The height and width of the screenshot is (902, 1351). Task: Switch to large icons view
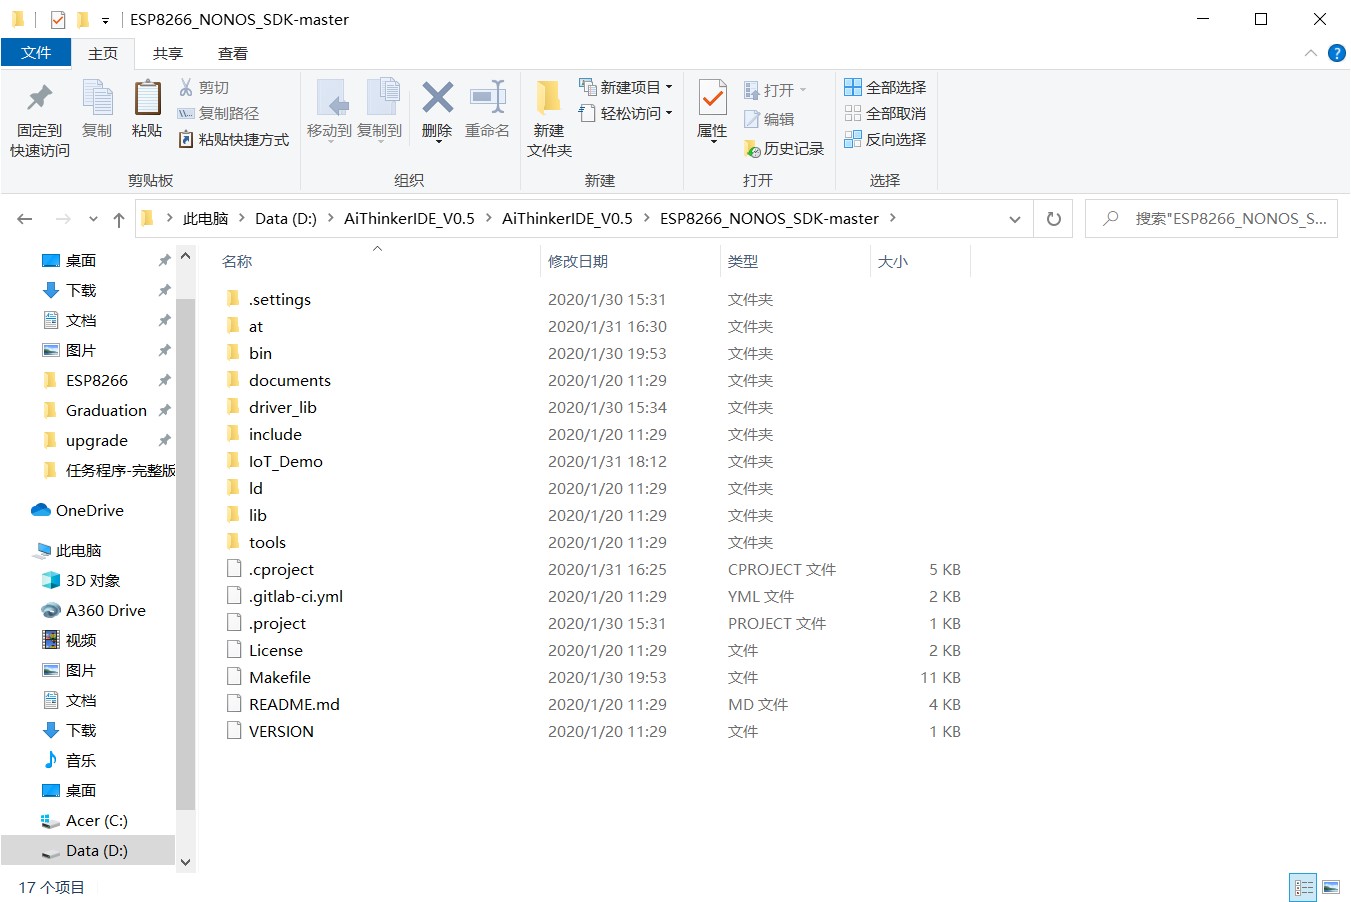(x=1330, y=887)
